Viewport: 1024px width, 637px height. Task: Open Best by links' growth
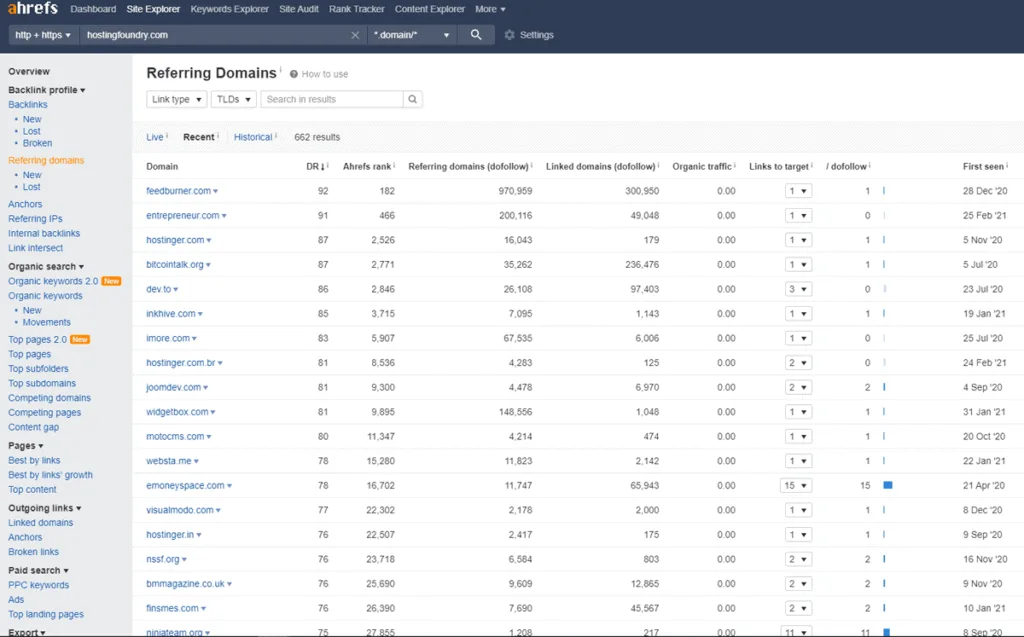[x=50, y=475]
